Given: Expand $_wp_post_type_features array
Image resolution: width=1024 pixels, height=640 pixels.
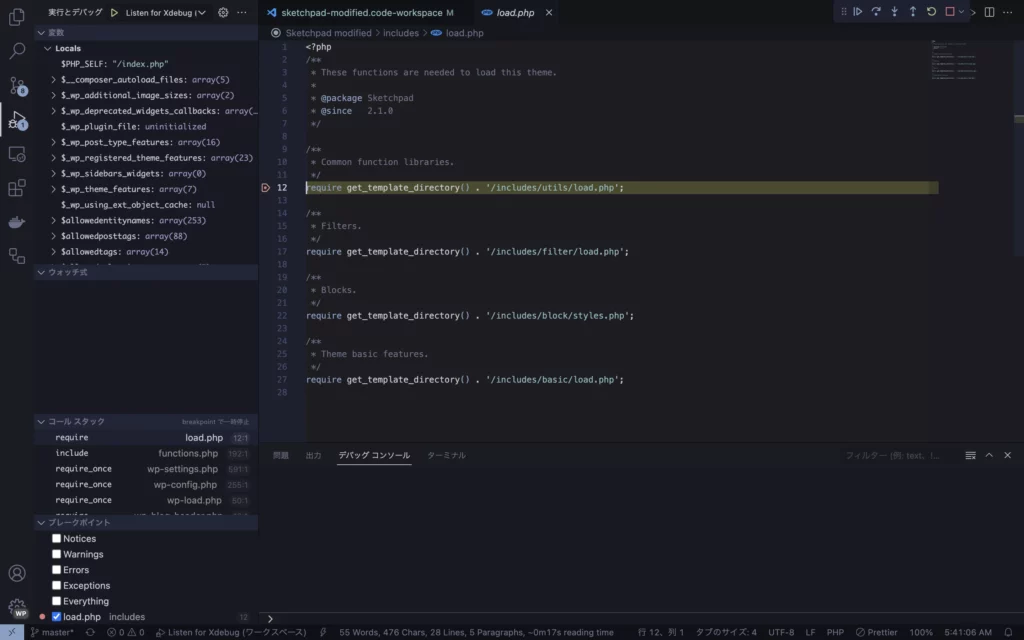Looking at the screenshot, I should [54, 142].
